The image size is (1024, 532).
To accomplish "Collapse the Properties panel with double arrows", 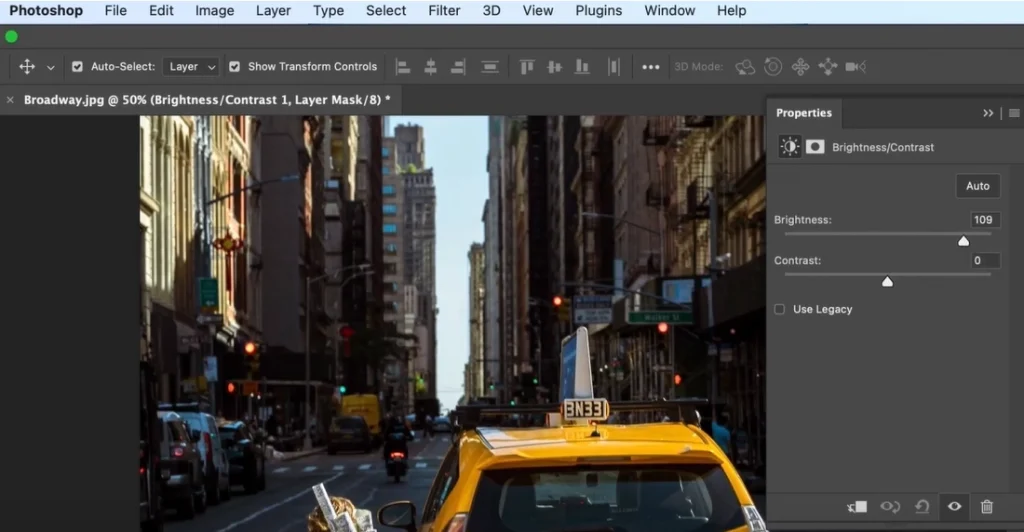I will pyautogui.click(x=988, y=113).
